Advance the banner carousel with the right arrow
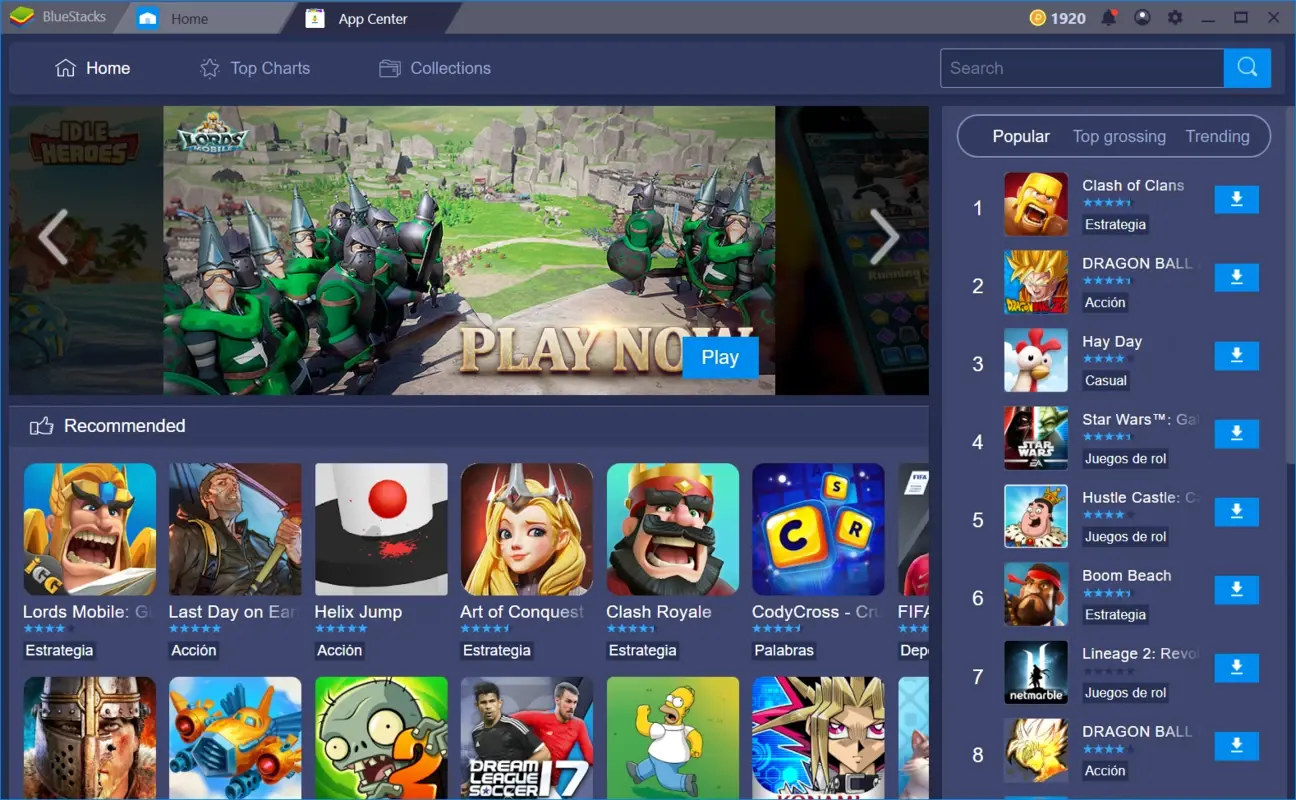The height and width of the screenshot is (800, 1296). click(x=884, y=237)
